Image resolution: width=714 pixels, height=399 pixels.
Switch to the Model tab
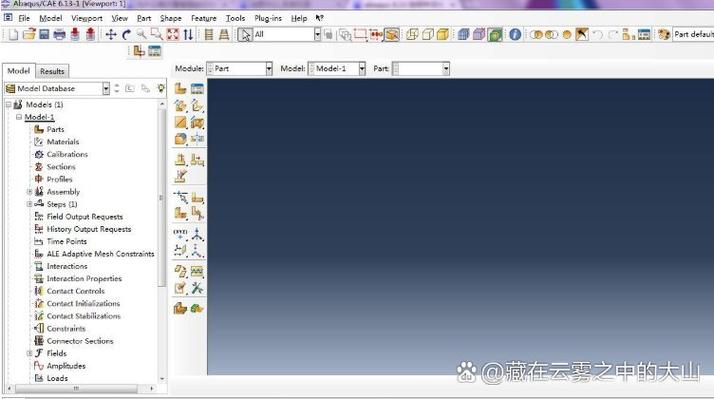click(19, 71)
